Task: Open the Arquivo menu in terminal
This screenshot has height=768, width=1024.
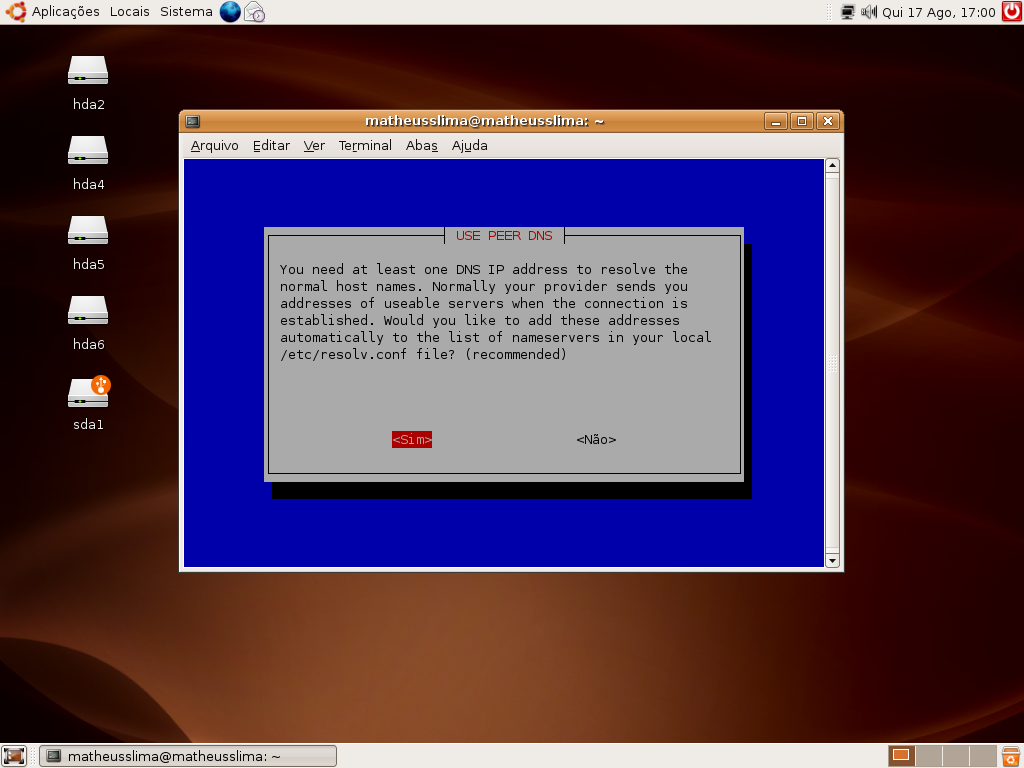Action: [x=214, y=146]
